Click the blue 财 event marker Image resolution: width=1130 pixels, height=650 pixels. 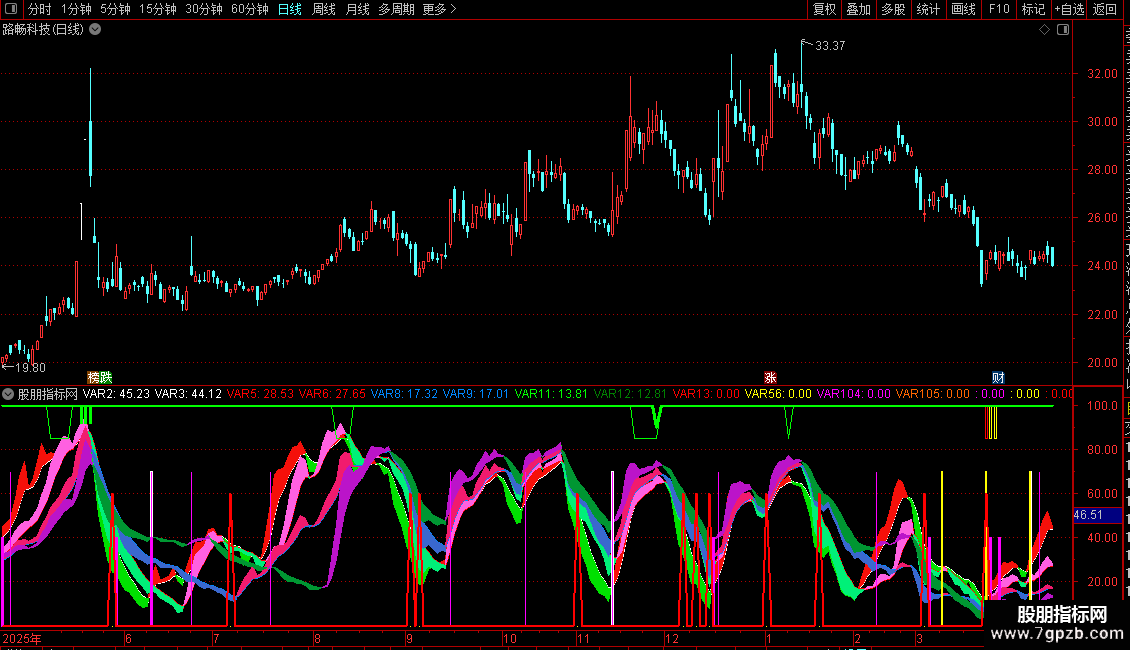coord(998,377)
